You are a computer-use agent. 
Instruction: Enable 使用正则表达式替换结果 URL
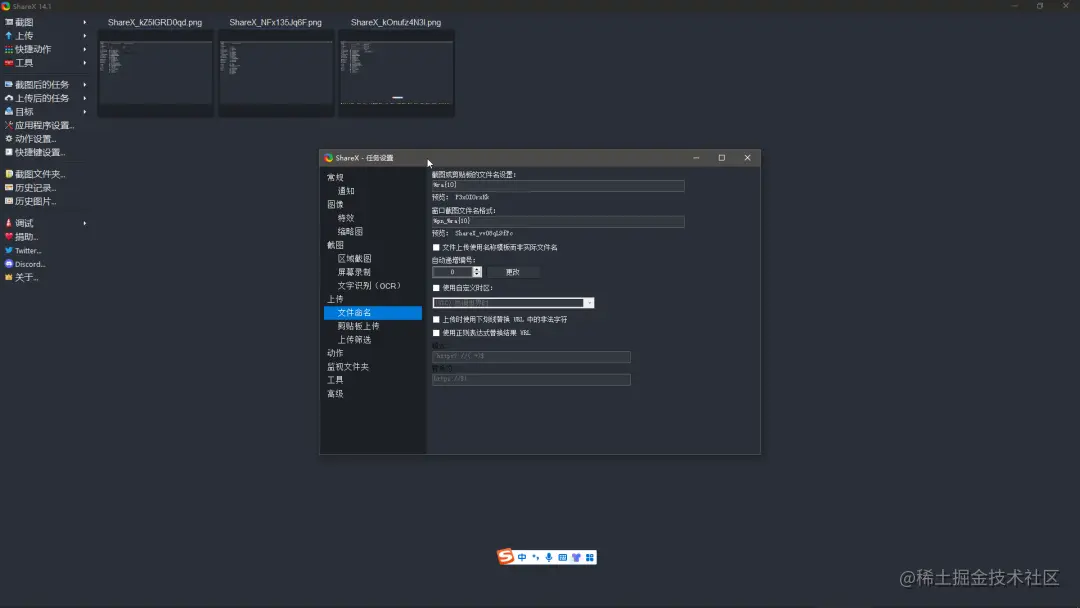point(436,332)
